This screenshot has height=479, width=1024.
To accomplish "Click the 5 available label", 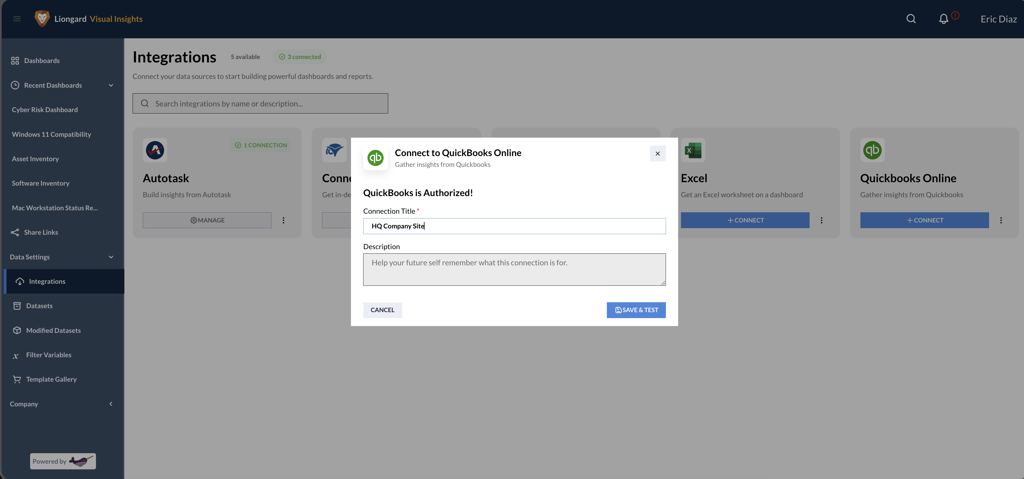I will (245, 57).
